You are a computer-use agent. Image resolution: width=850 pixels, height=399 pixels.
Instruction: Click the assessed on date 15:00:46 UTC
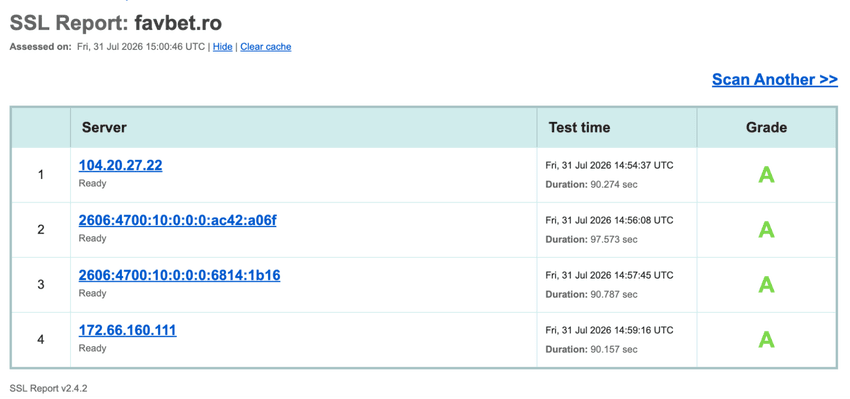[141, 47]
